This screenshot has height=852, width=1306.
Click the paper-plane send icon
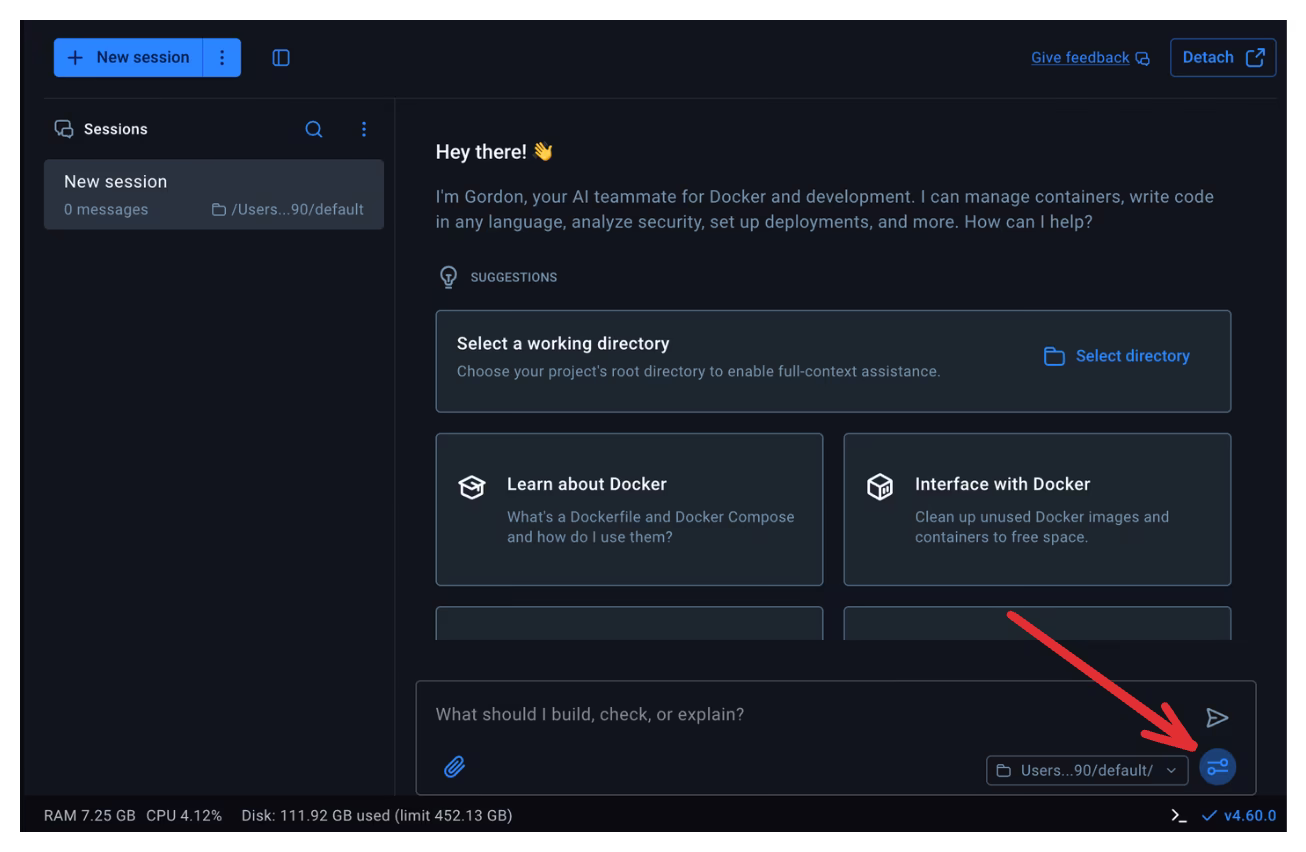pos(1218,717)
